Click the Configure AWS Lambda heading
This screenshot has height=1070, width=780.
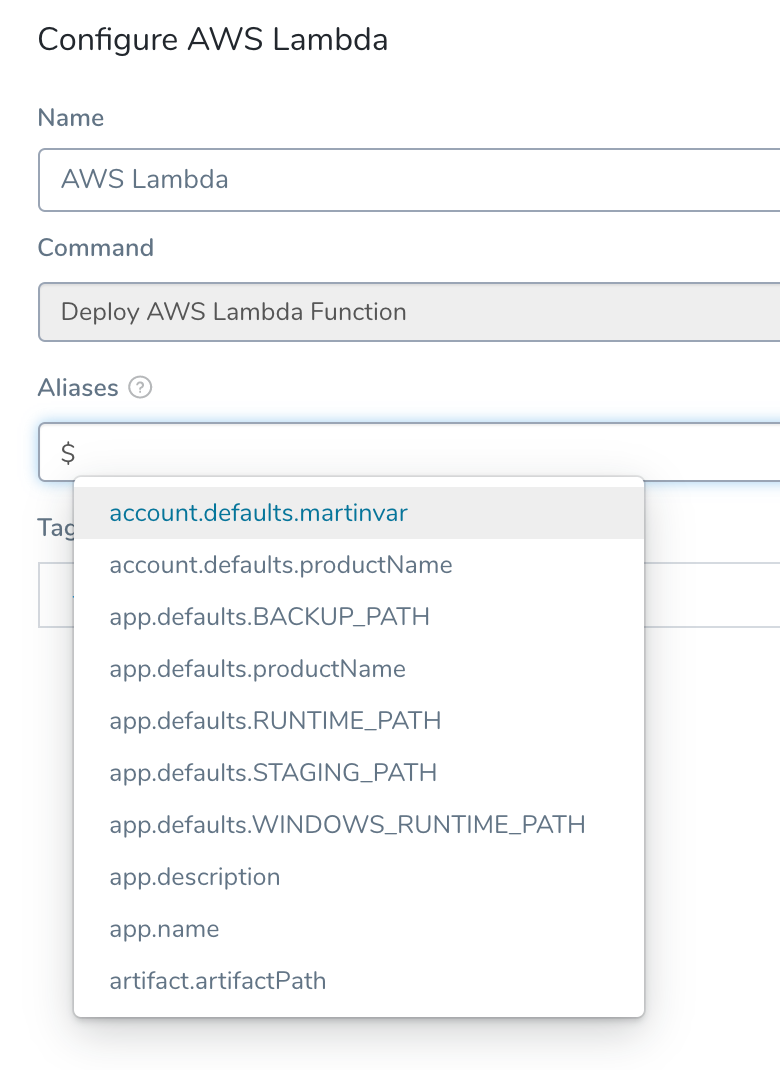pos(213,40)
